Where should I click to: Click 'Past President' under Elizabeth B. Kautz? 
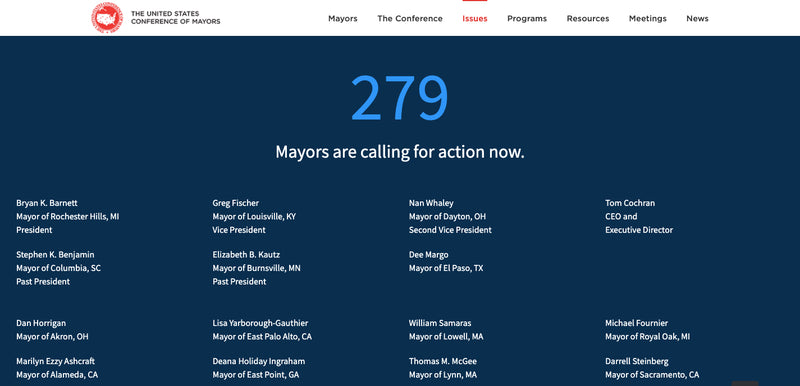(239, 281)
